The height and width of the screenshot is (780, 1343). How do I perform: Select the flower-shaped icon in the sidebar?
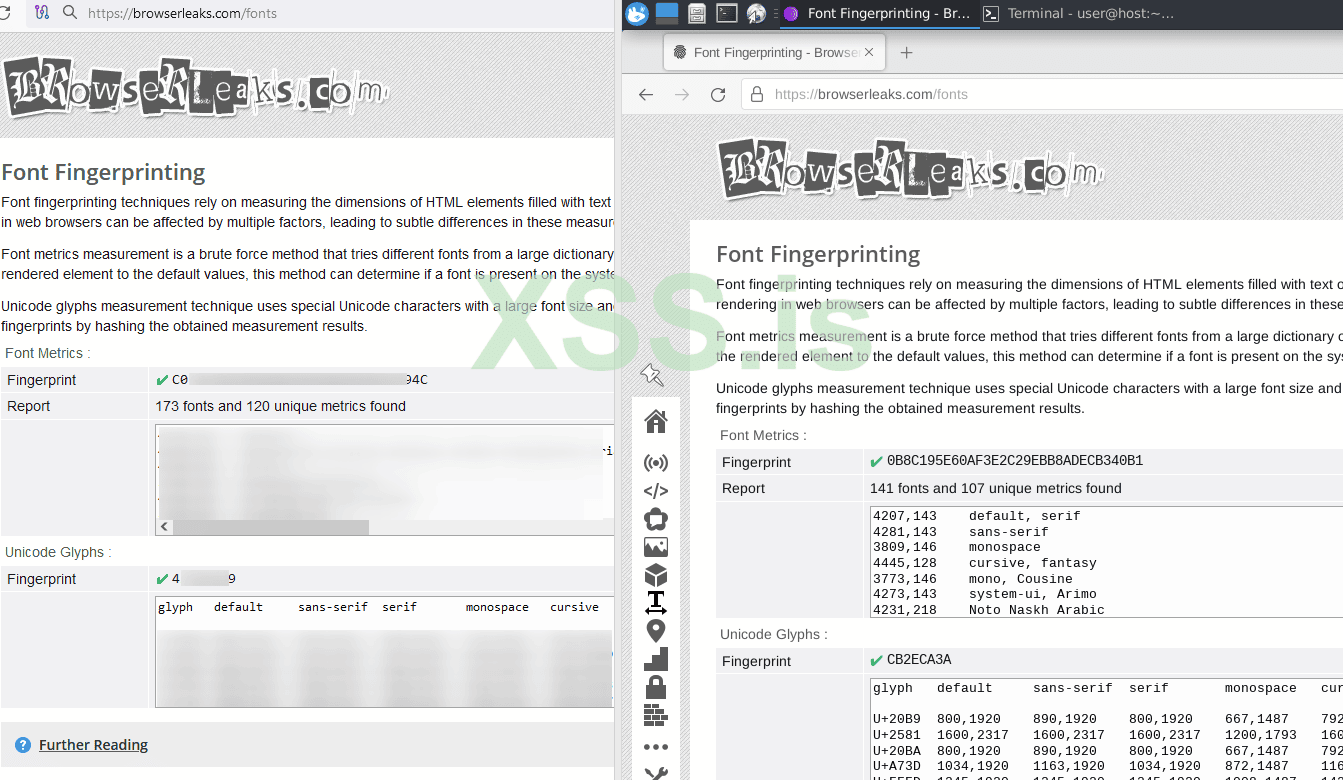[x=656, y=519]
